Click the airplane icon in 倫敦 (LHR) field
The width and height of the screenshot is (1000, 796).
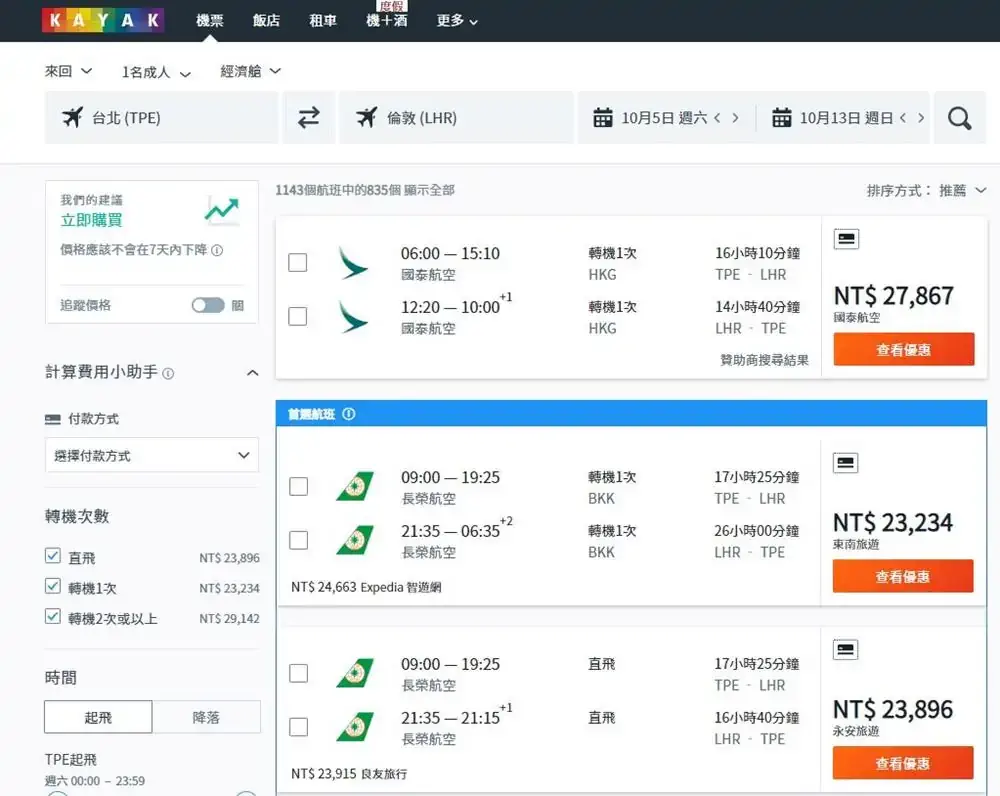pos(367,117)
